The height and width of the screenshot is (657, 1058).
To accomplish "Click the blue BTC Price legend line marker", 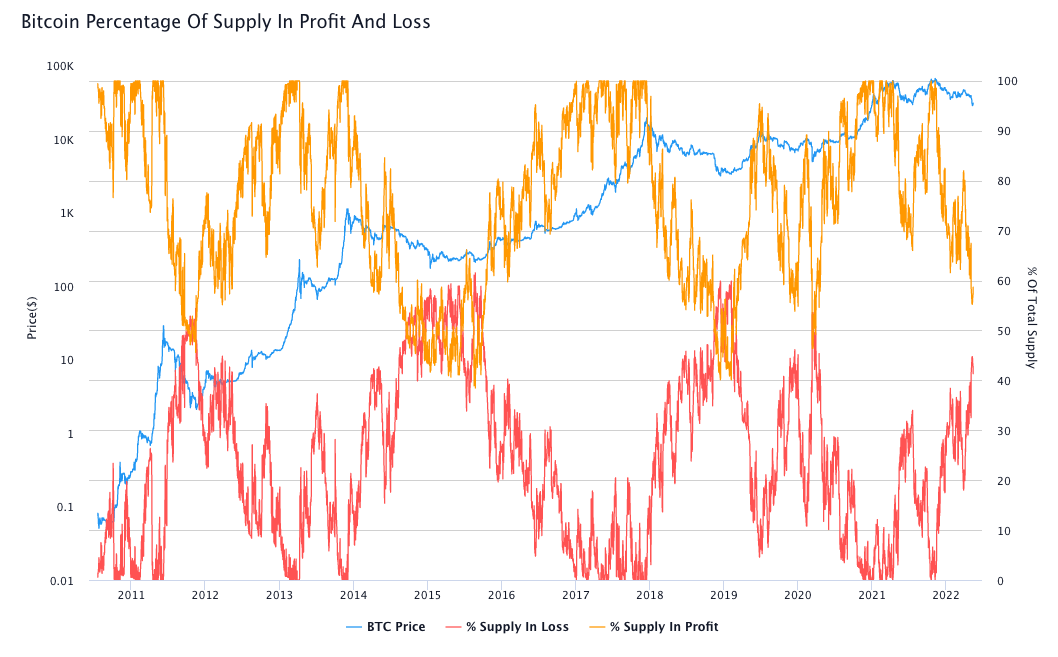I will [354, 627].
